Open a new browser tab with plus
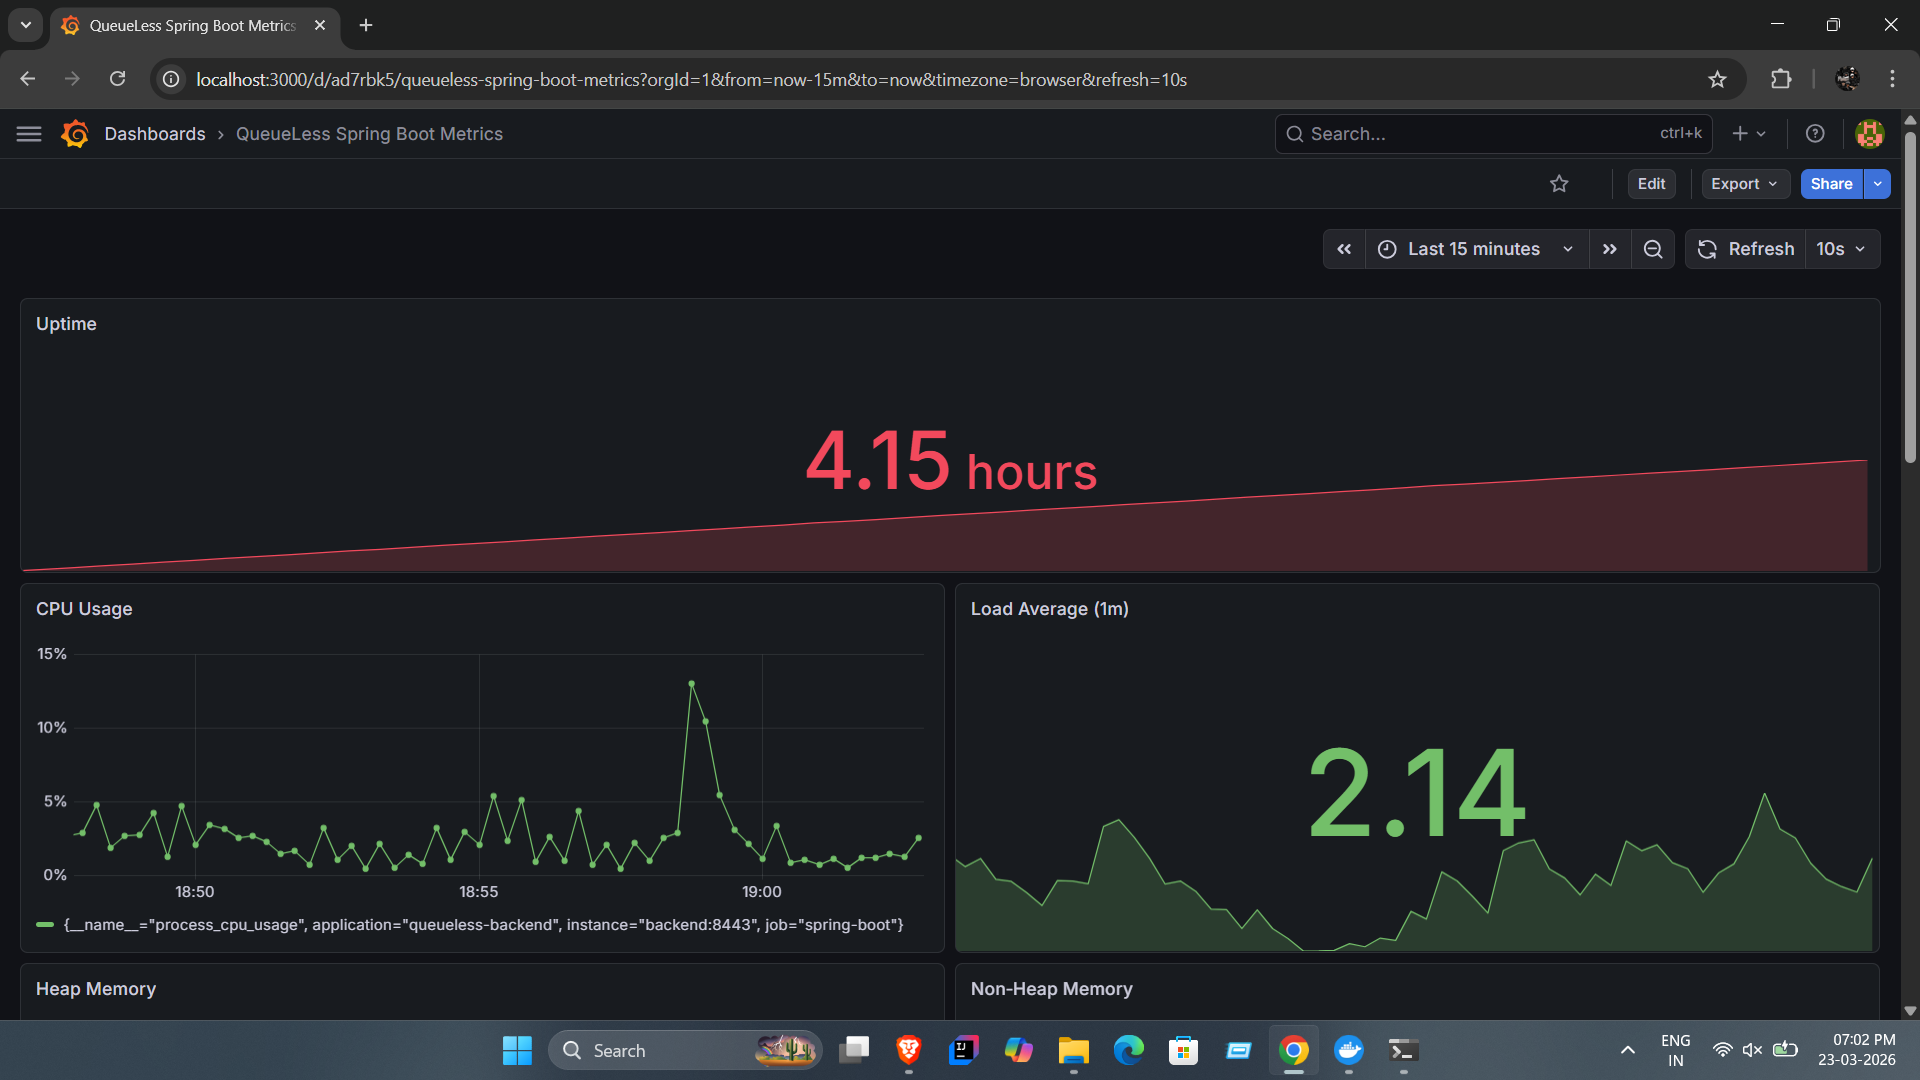Screen dimensions: 1920x1080 tap(366, 26)
